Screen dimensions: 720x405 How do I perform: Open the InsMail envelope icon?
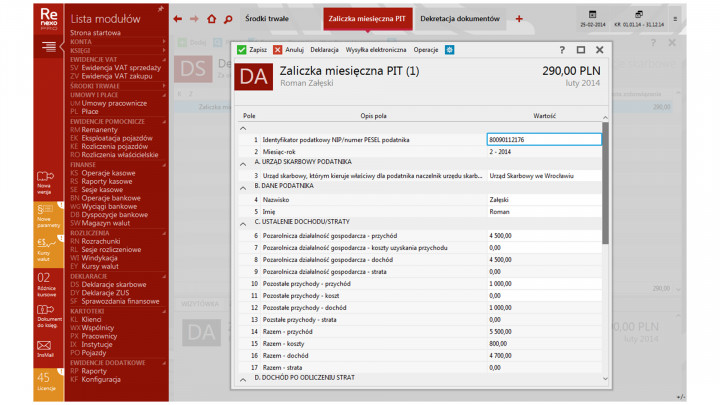tap(45, 346)
